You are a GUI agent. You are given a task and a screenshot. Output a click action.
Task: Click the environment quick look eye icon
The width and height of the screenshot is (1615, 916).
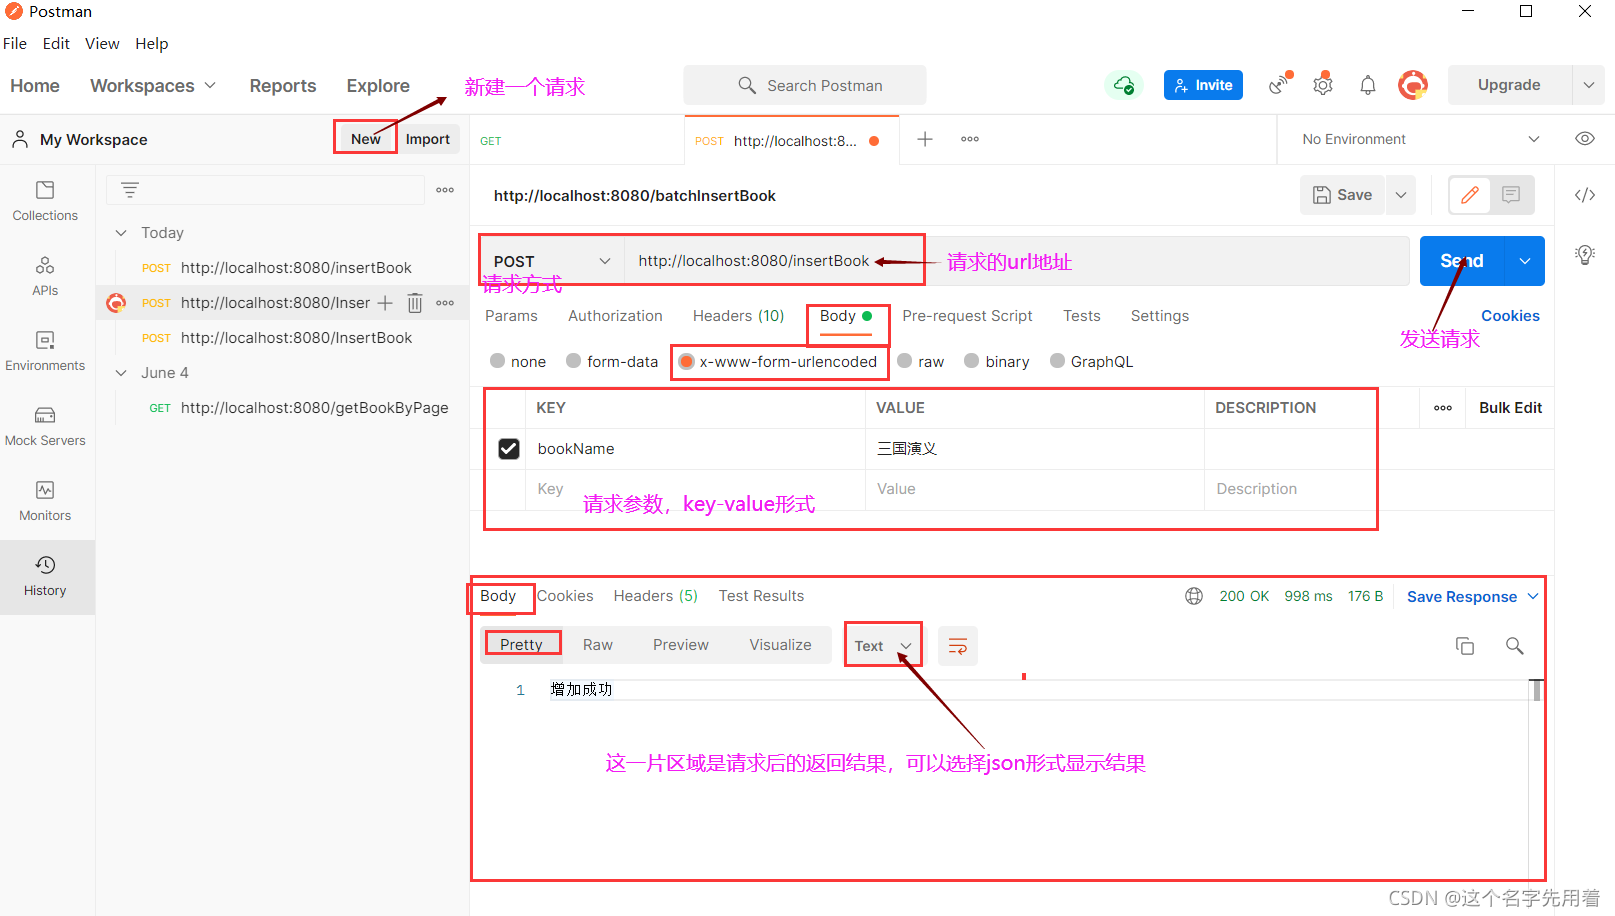click(x=1585, y=139)
